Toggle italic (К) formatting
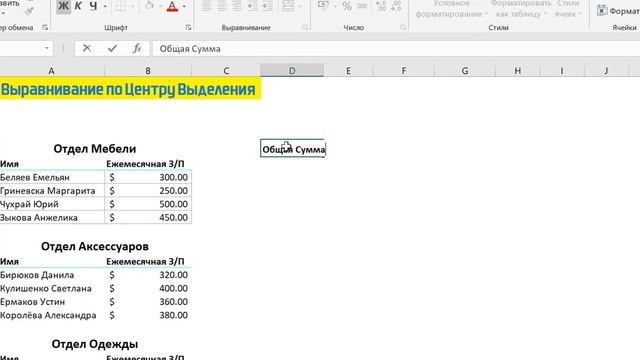This screenshot has height=360, width=640. (78, 6)
